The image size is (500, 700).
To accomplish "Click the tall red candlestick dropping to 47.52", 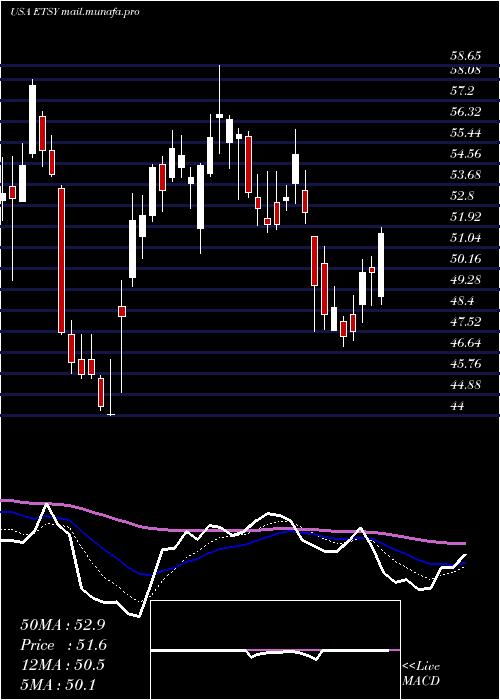I will (62, 261).
